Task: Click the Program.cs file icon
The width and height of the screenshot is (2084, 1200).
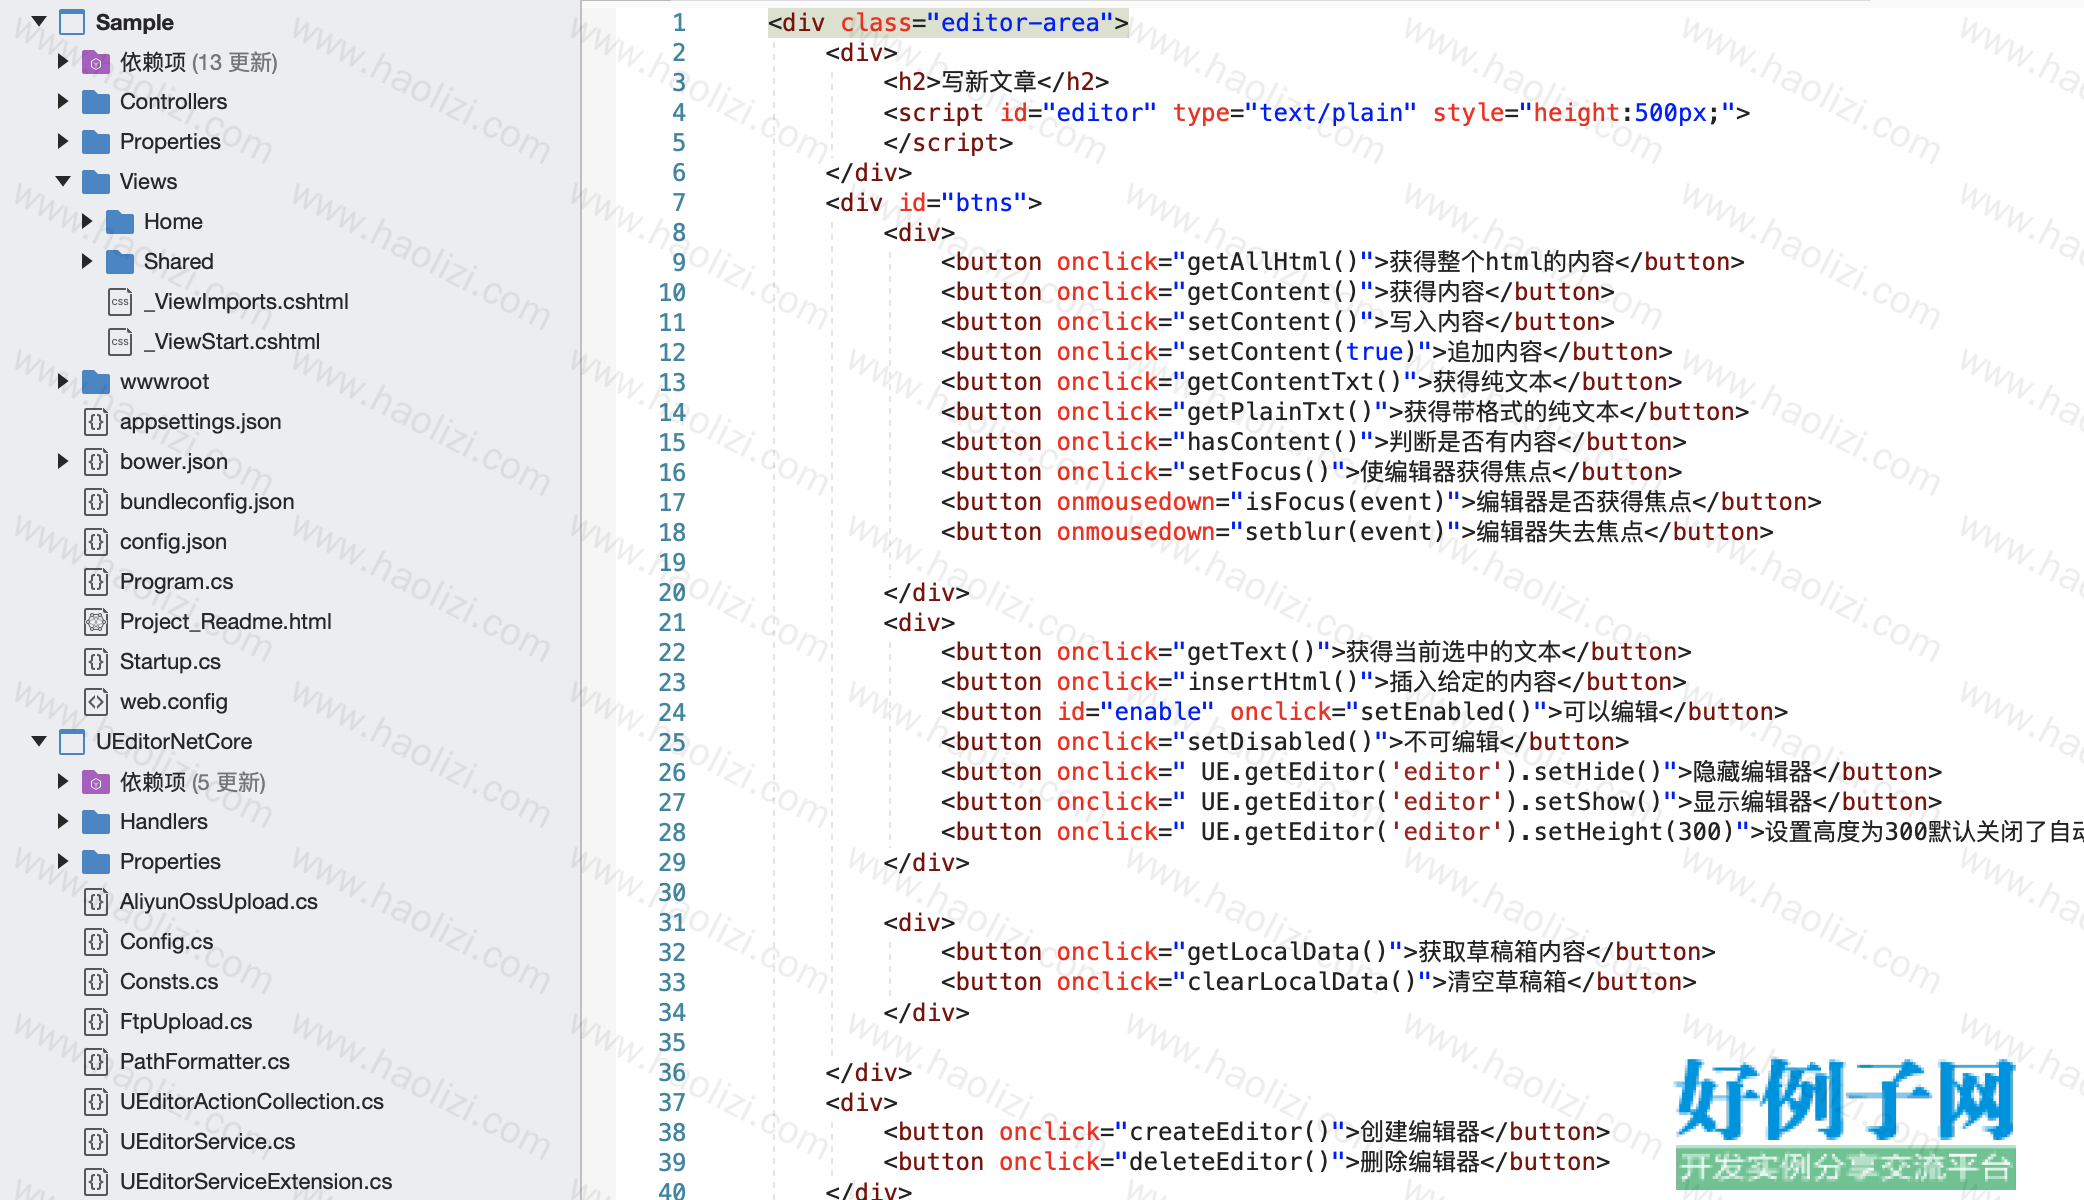Action: 96,581
